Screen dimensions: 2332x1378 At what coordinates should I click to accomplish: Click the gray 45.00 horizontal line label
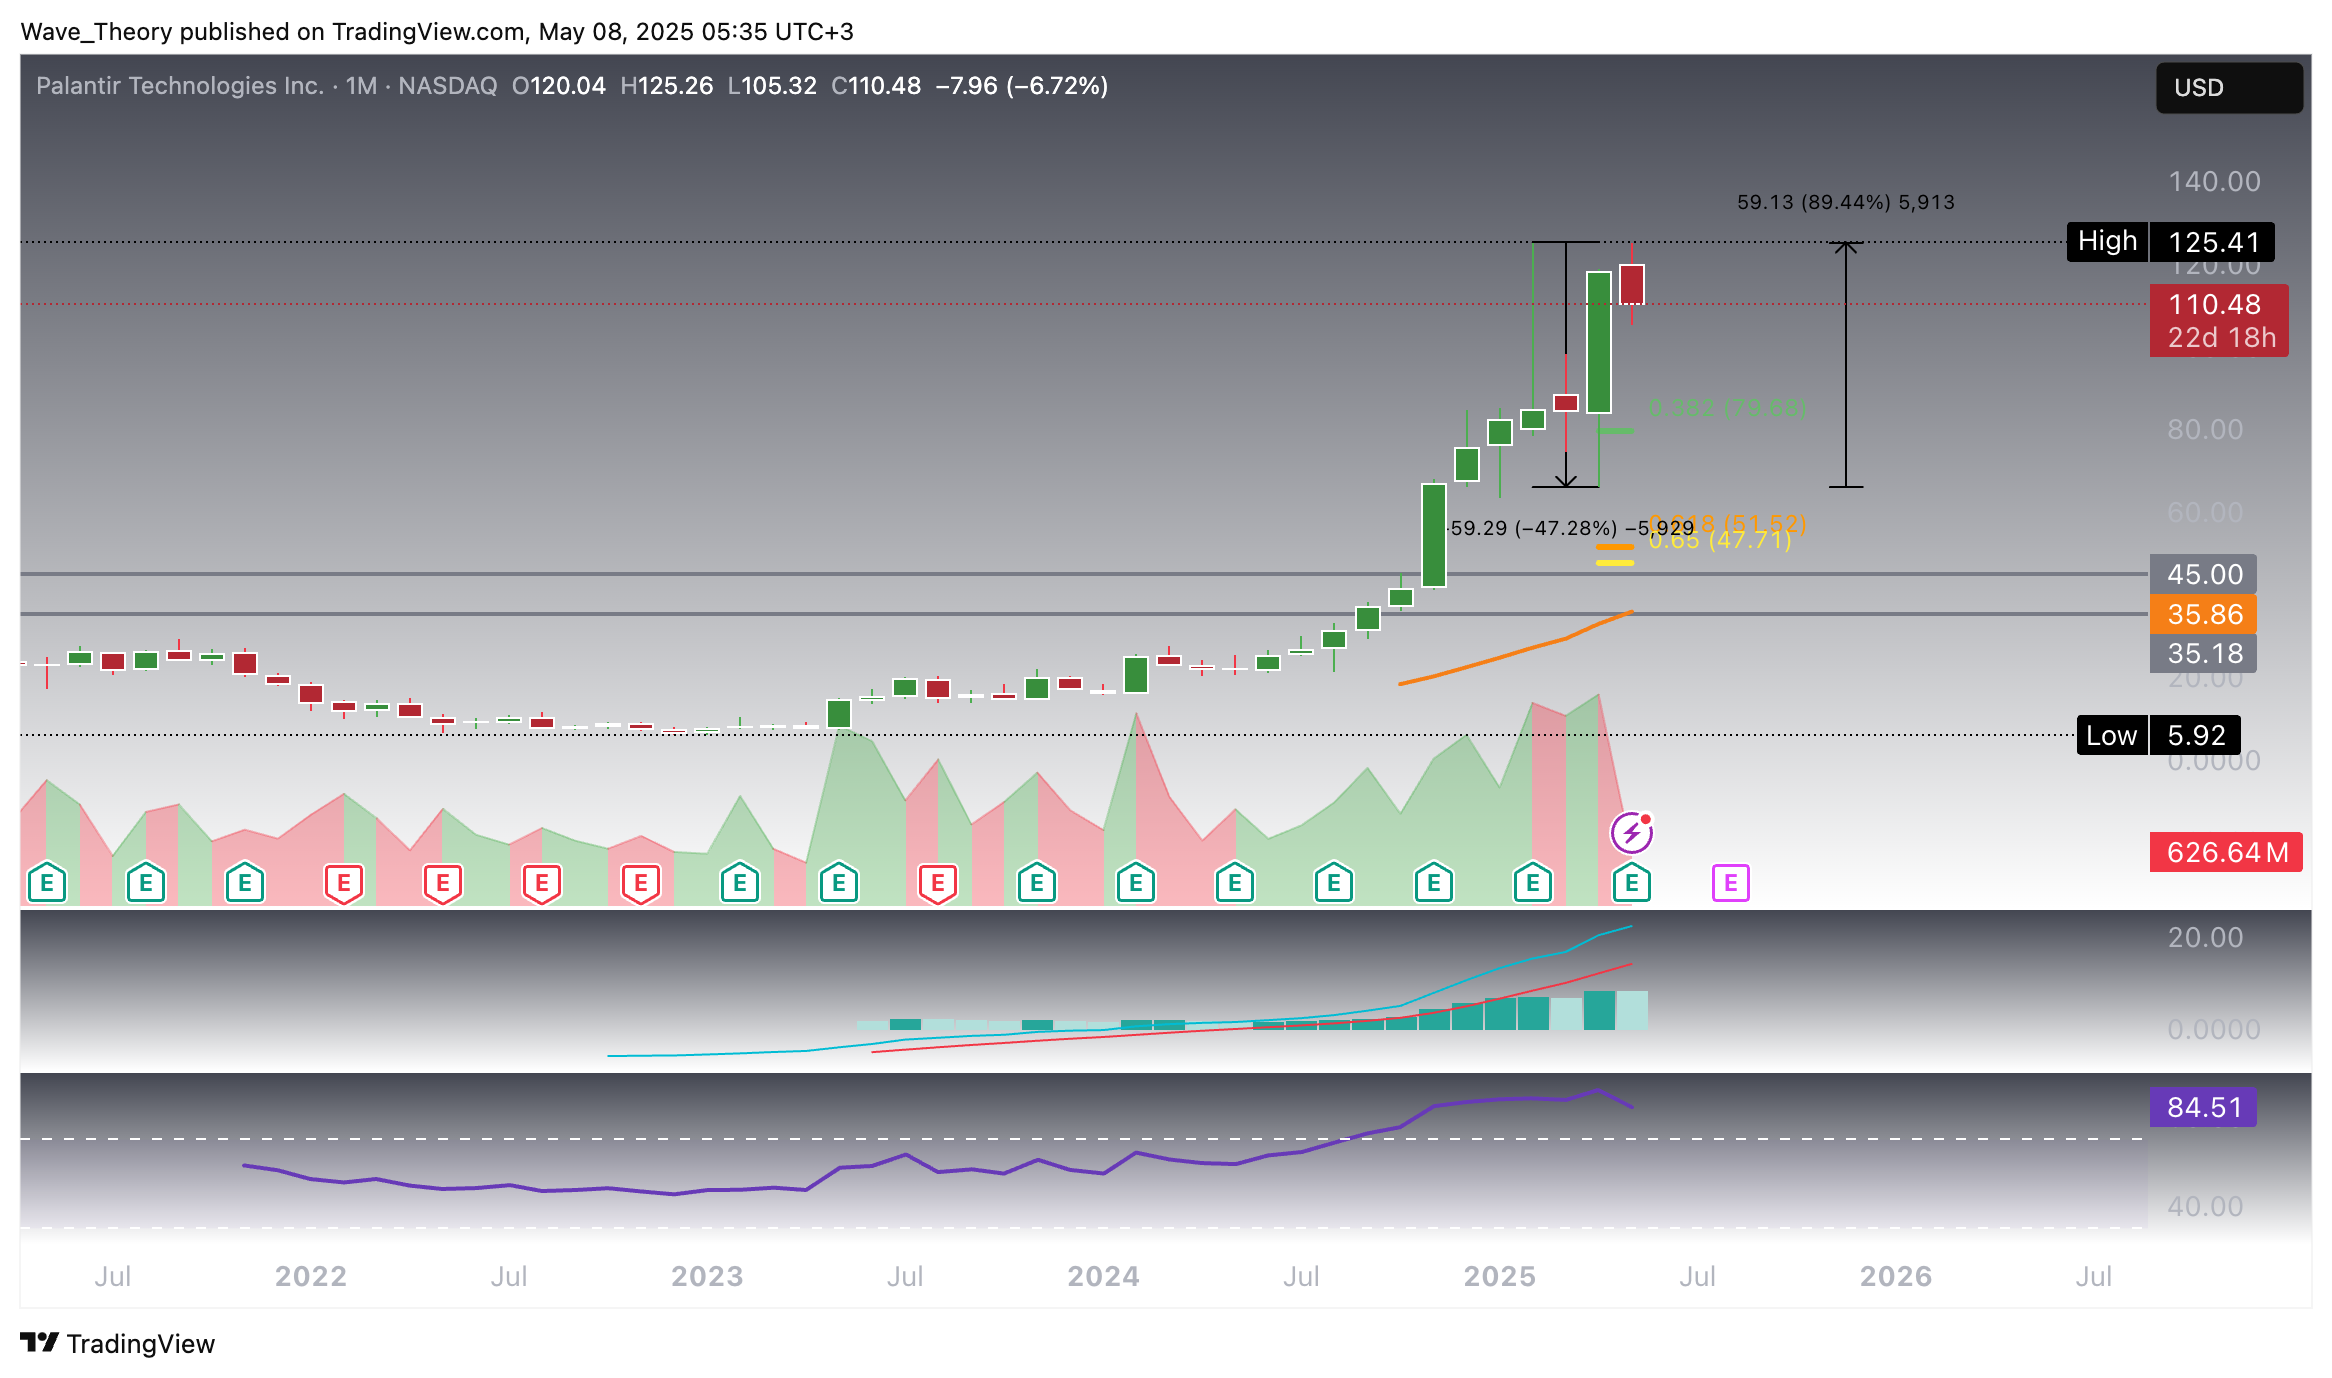coord(2203,574)
